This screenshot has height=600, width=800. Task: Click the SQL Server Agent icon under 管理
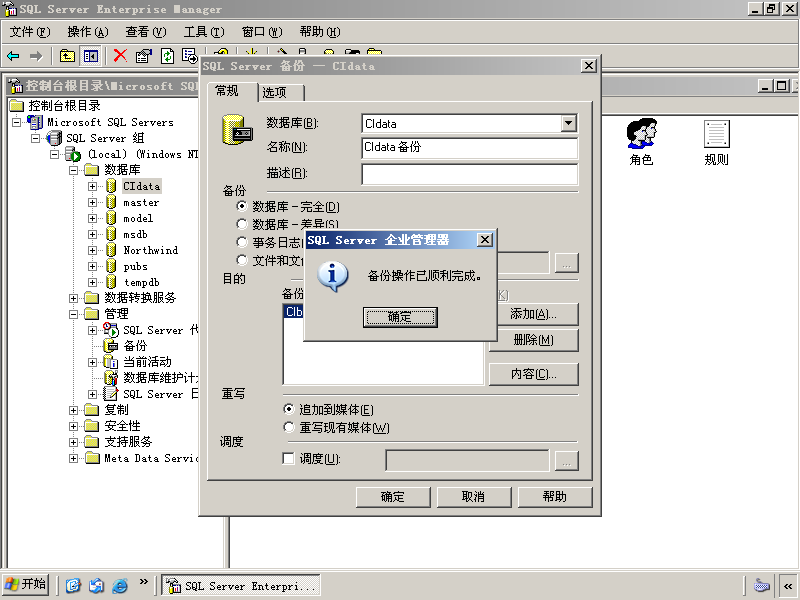point(111,330)
